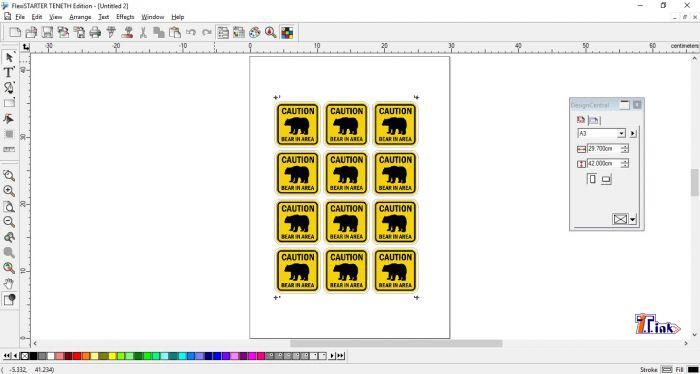Increase the page height stepper value
Viewport: 700px width, 374px height.
(625, 162)
